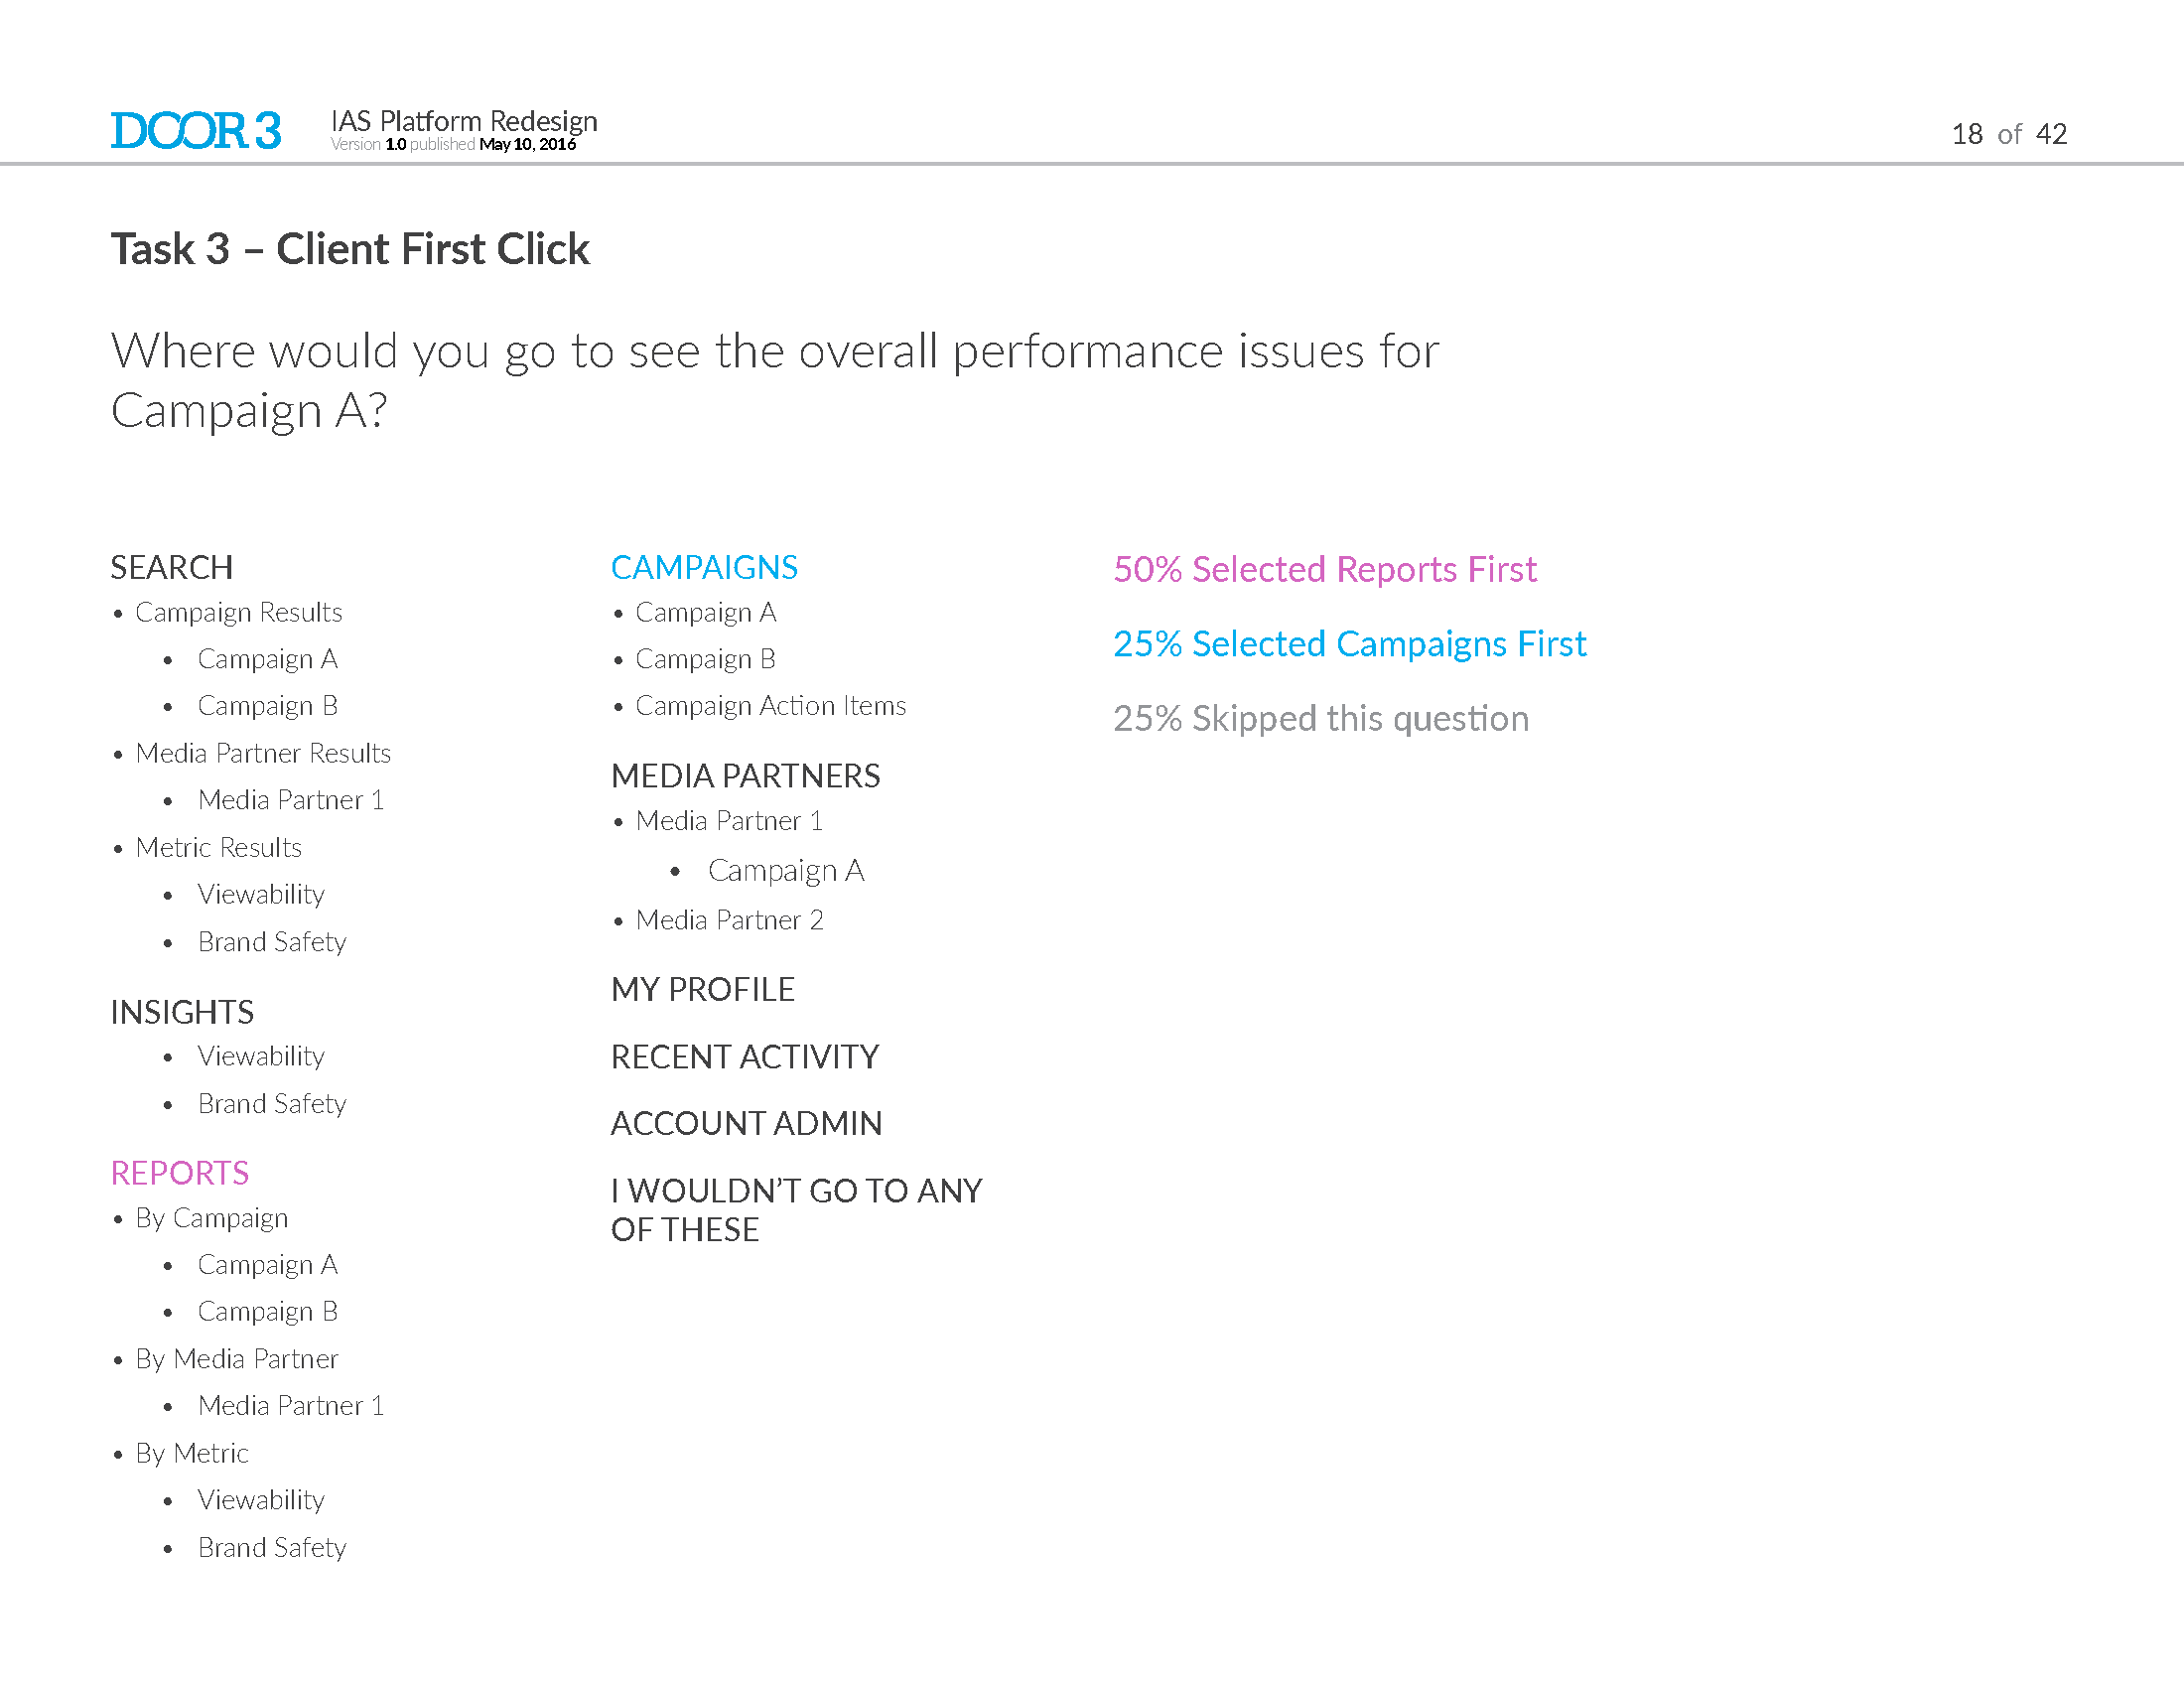The image size is (2184, 1688).
Task: Click the DOOR3 logo
Action: coord(196,131)
